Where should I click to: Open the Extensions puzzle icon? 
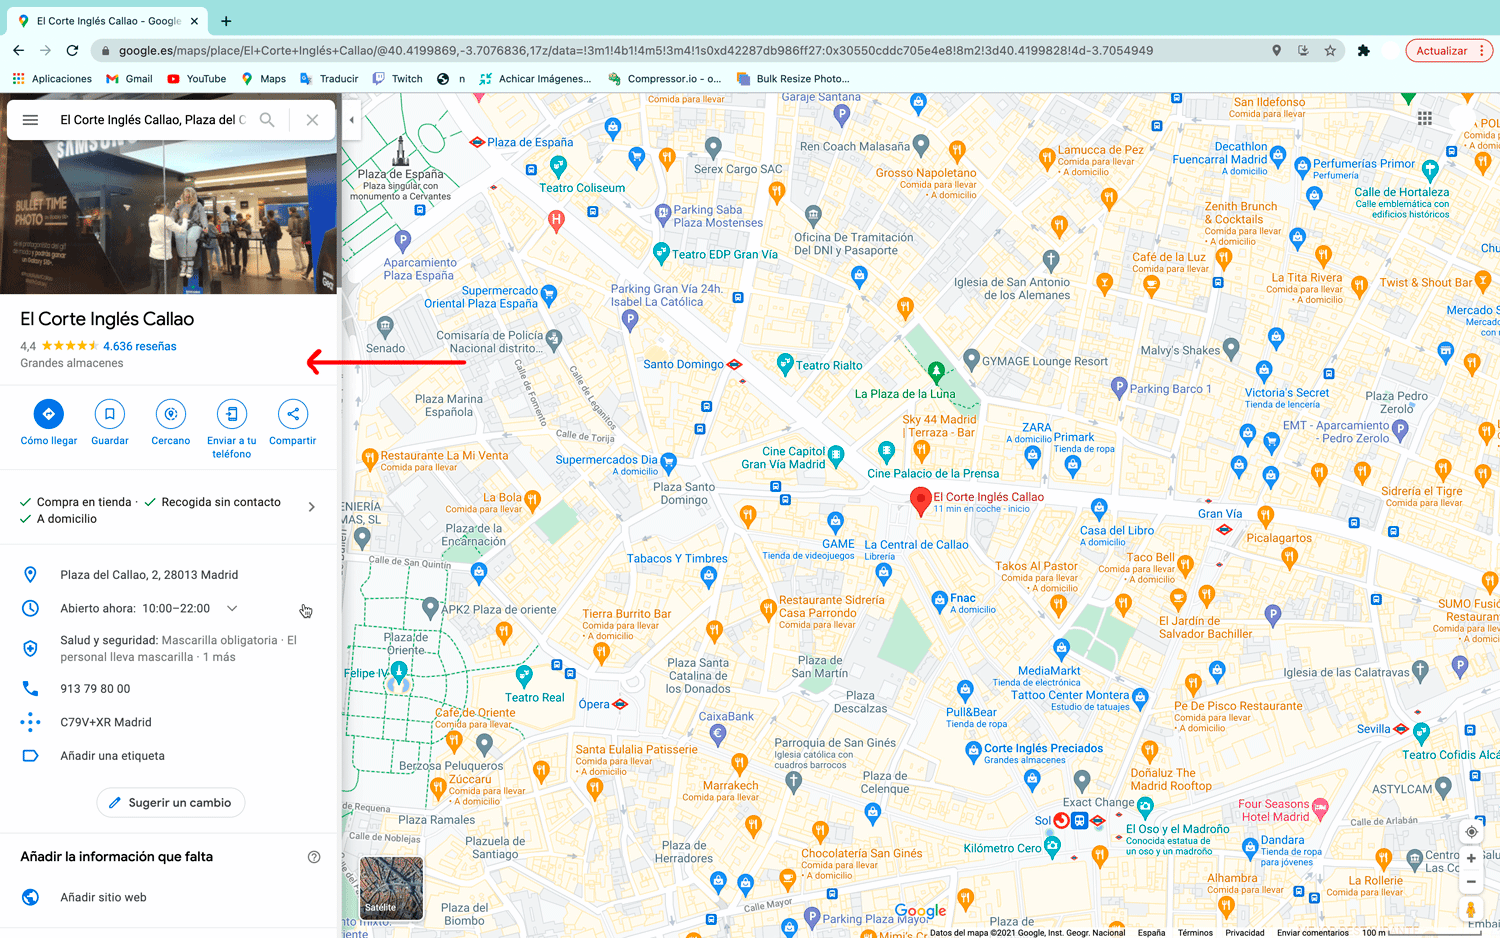[x=1363, y=51]
